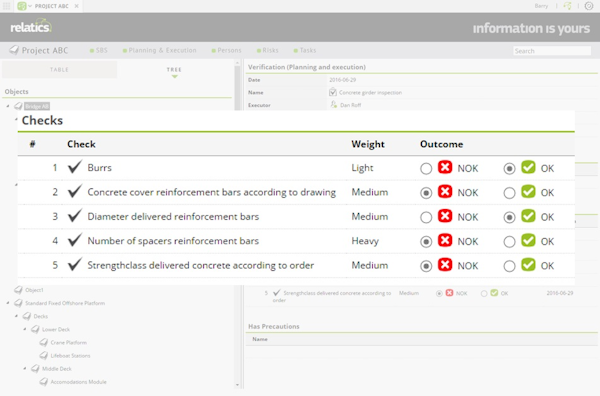600x396 pixels.
Task: Open Dan Roff executor link
Action: pyautogui.click(x=351, y=105)
